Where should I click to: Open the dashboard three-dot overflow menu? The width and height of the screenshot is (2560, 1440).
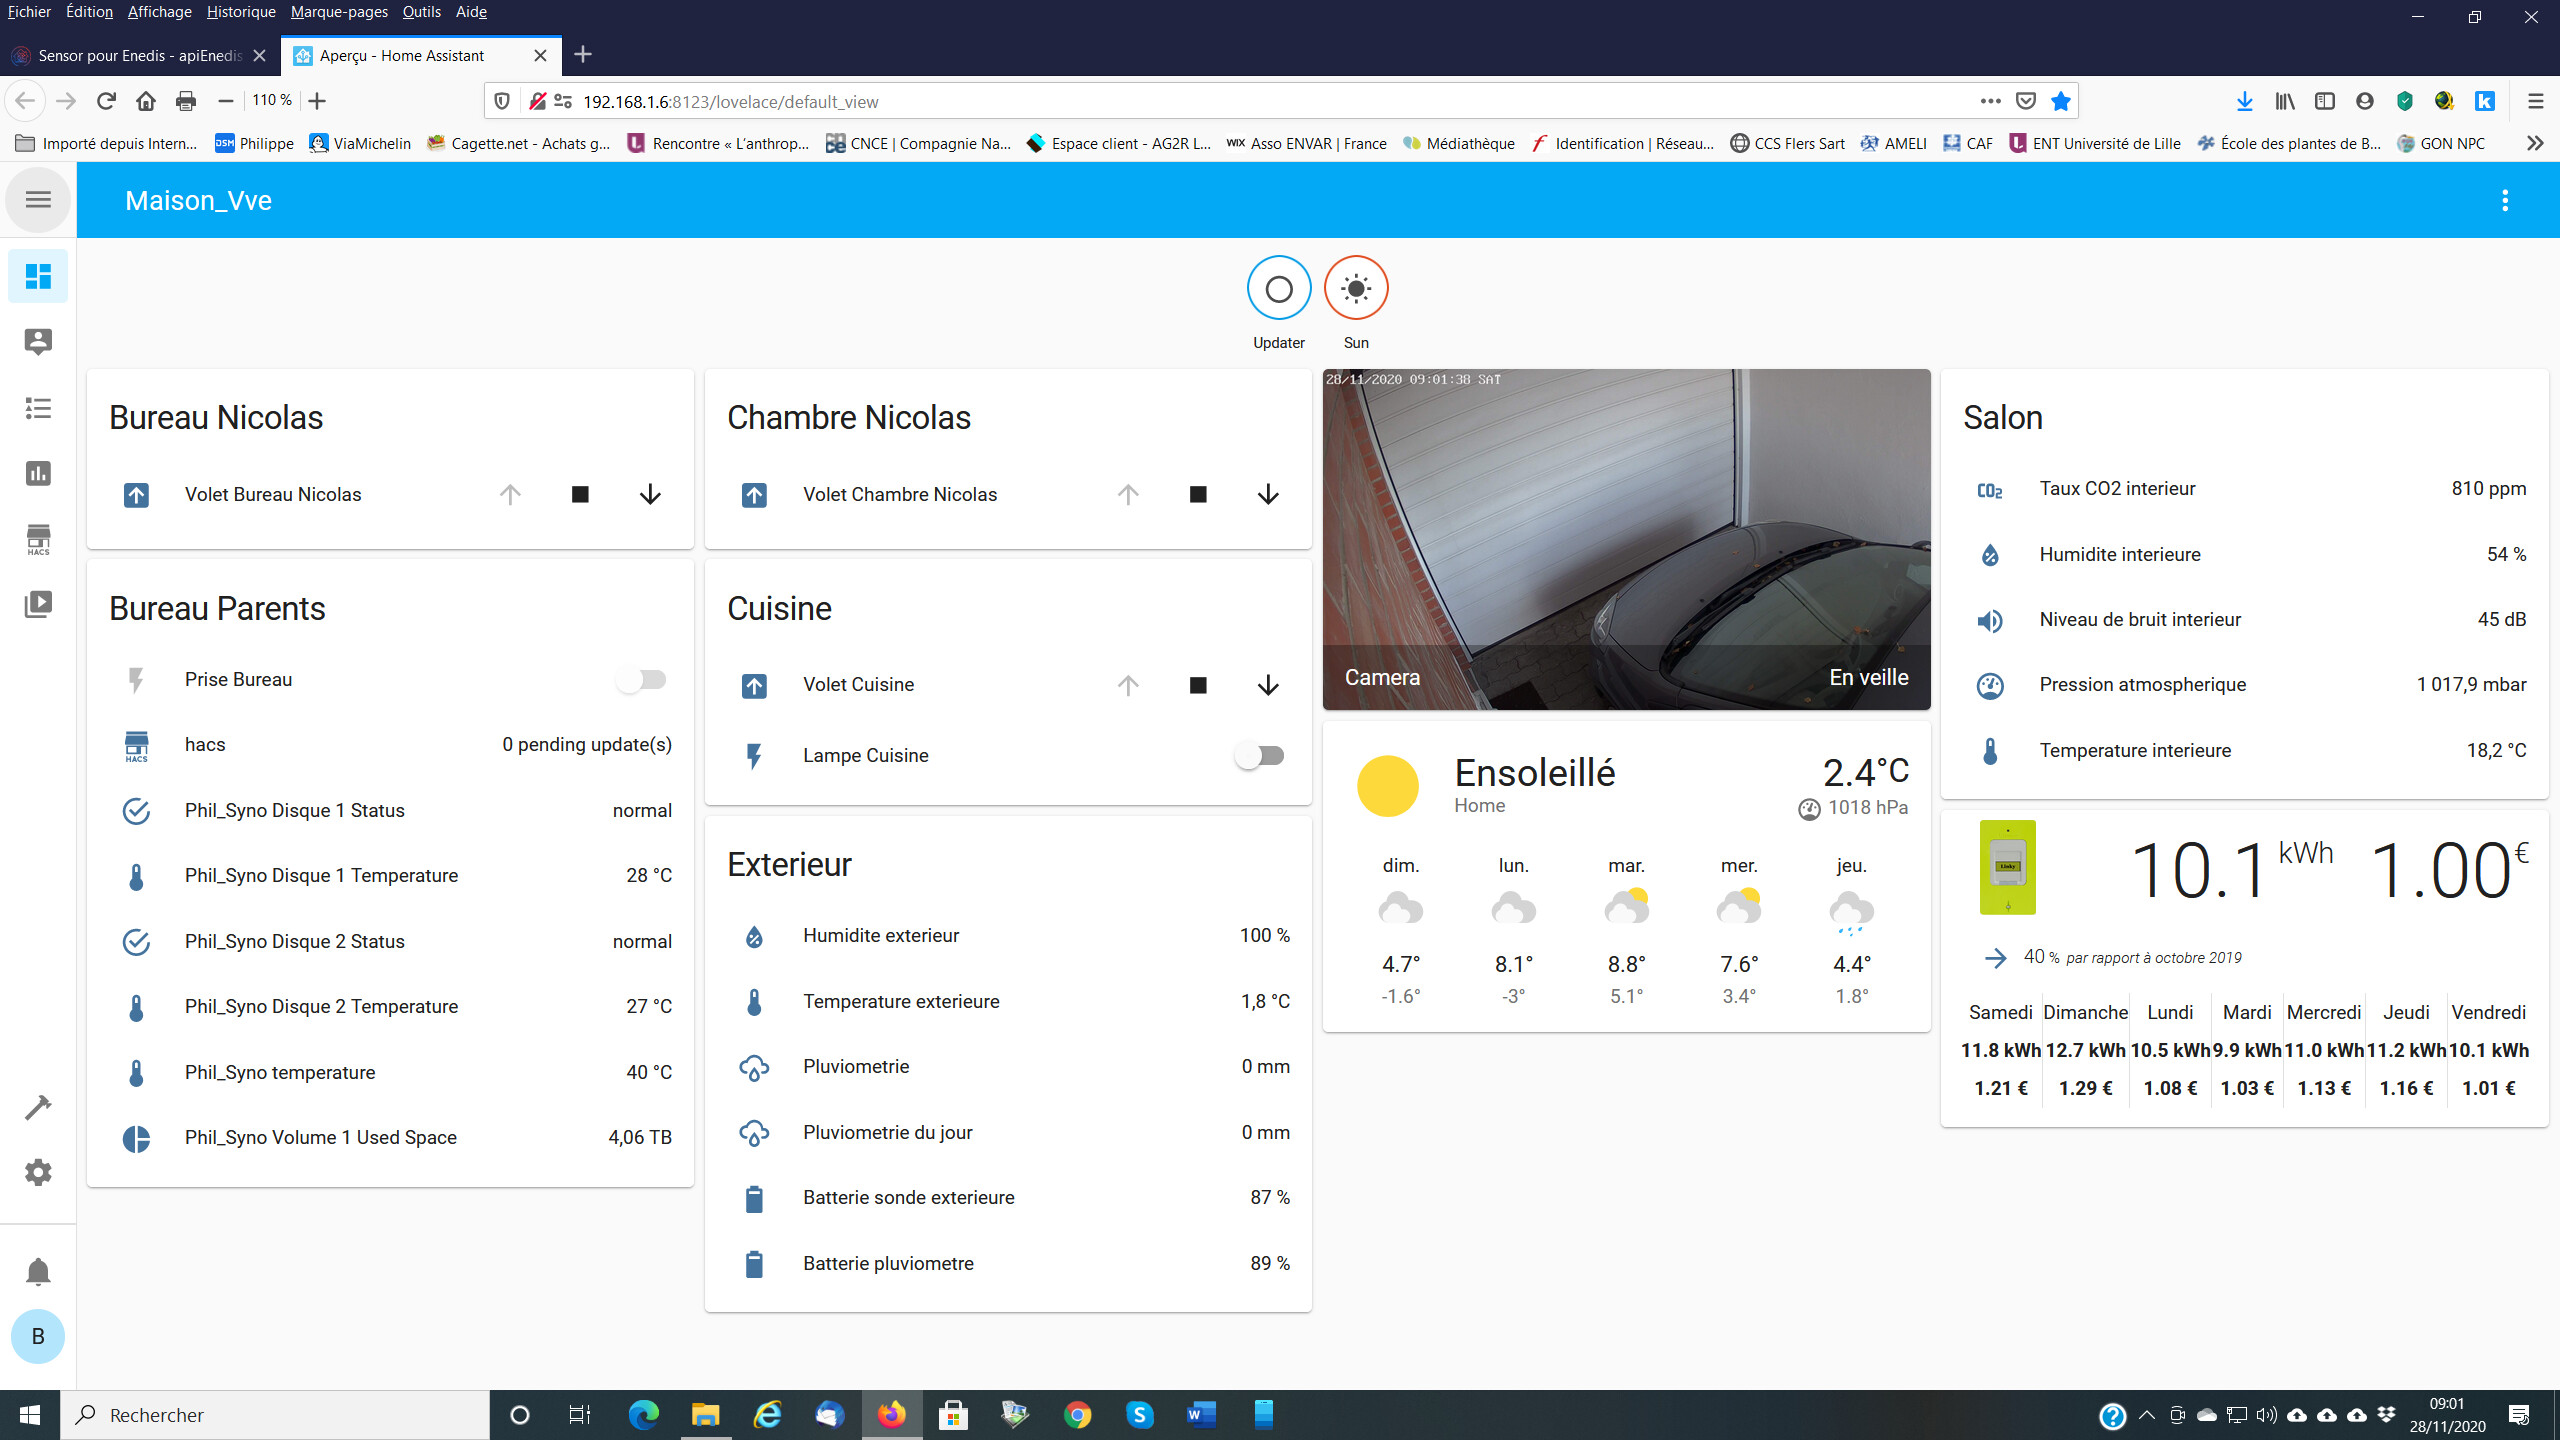(x=2505, y=200)
